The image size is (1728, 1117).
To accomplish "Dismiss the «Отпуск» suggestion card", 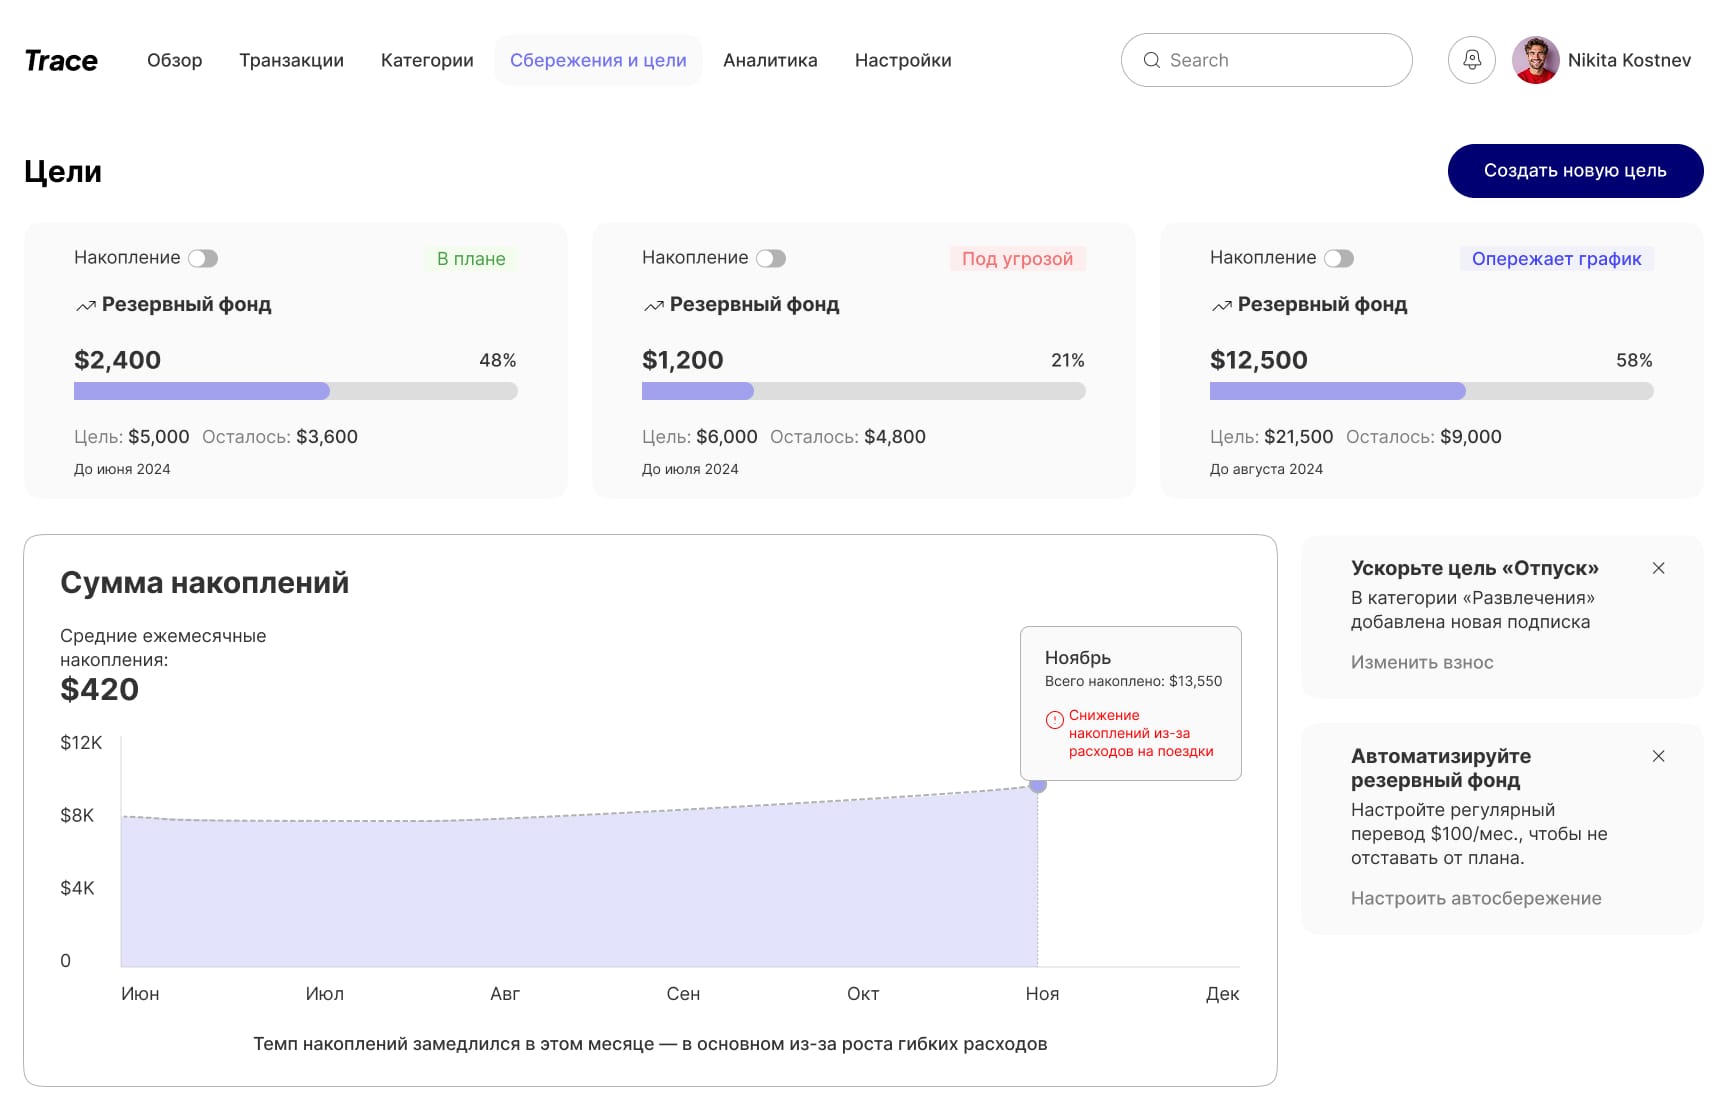I will [x=1658, y=568].
